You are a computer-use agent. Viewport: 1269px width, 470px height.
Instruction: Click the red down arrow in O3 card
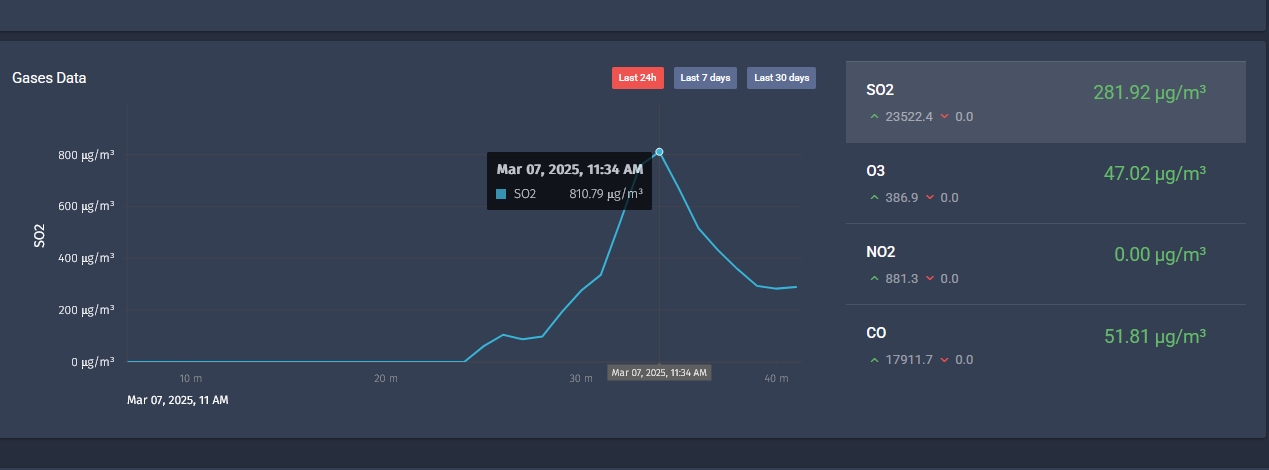point(931,198)
